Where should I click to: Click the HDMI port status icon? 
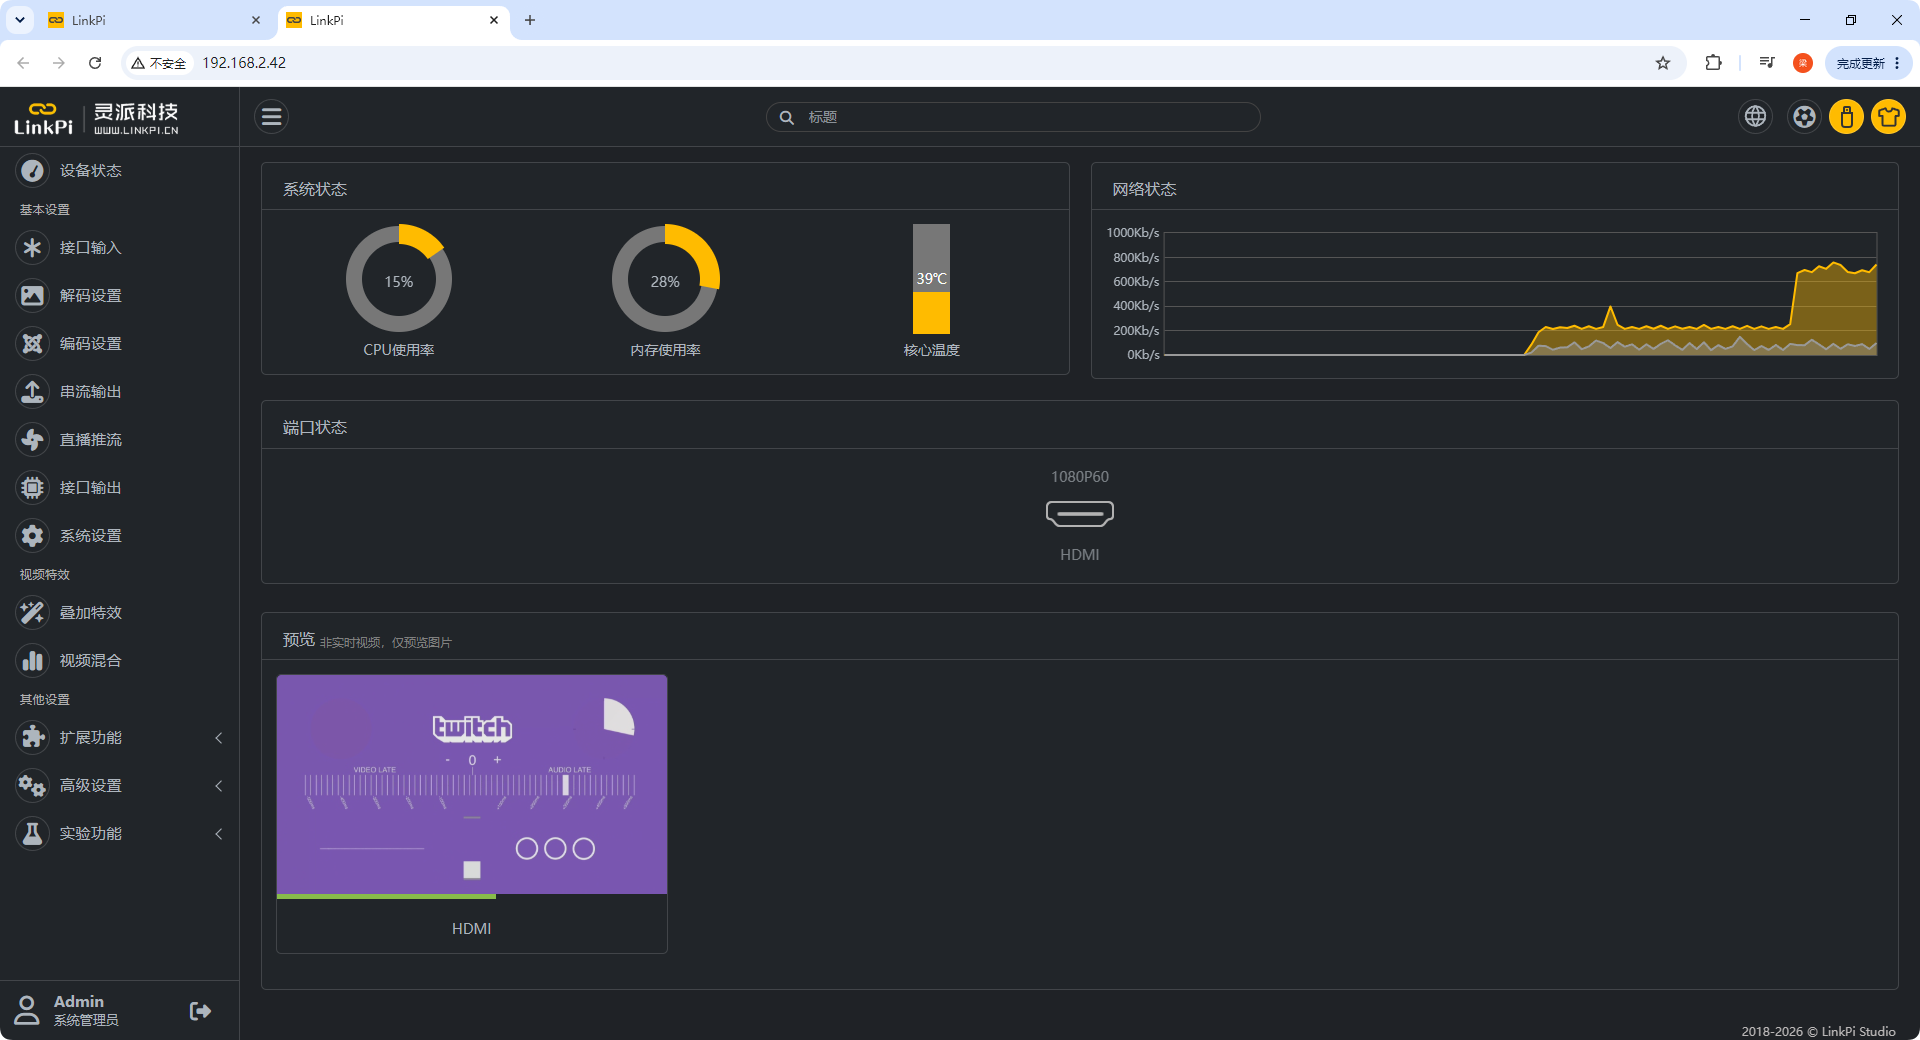click(1079, 514)
